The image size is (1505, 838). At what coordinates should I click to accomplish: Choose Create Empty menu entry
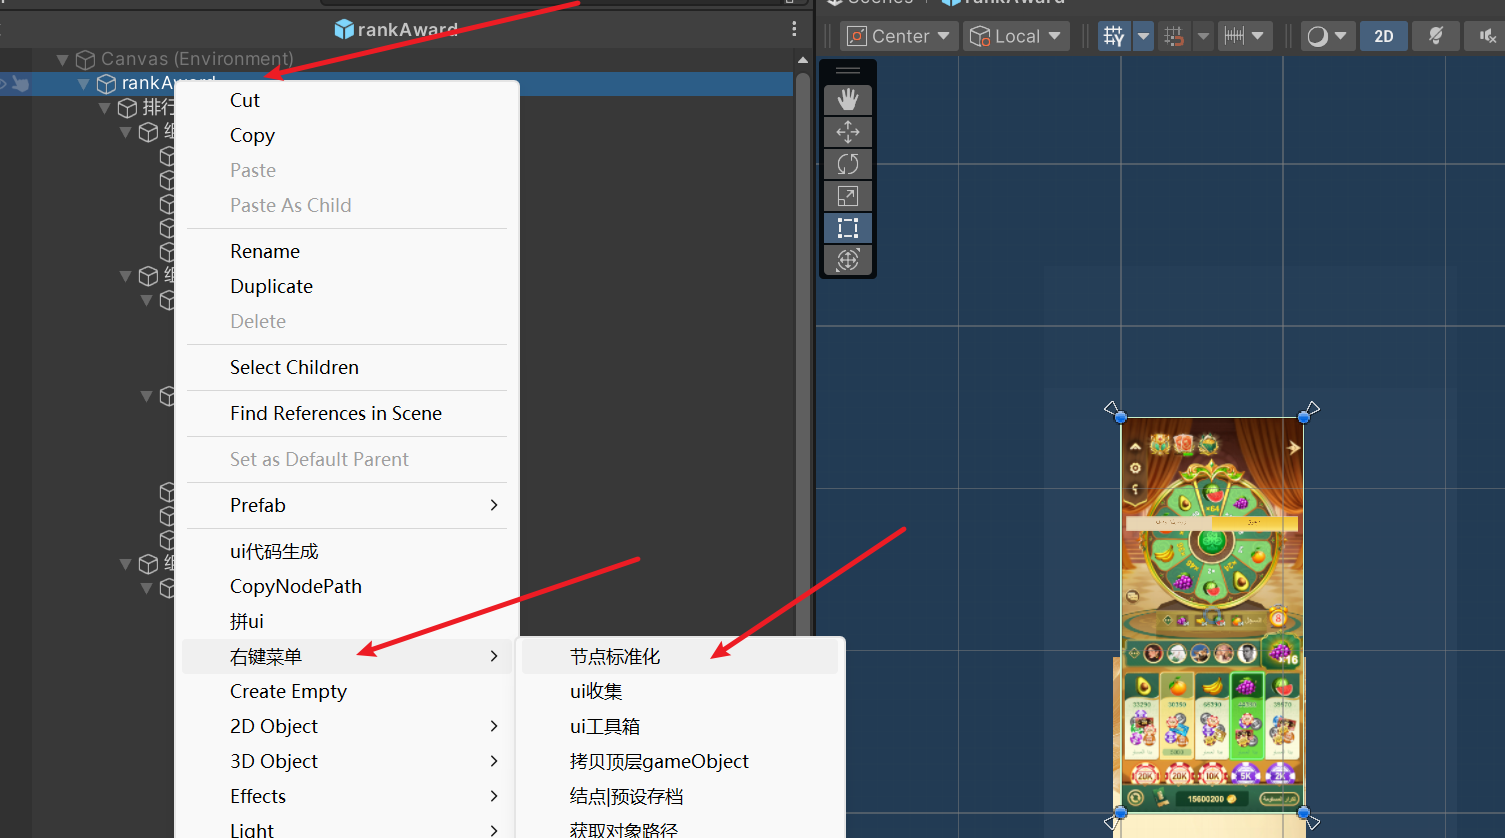pyautogui.click(x=347, y=691)
